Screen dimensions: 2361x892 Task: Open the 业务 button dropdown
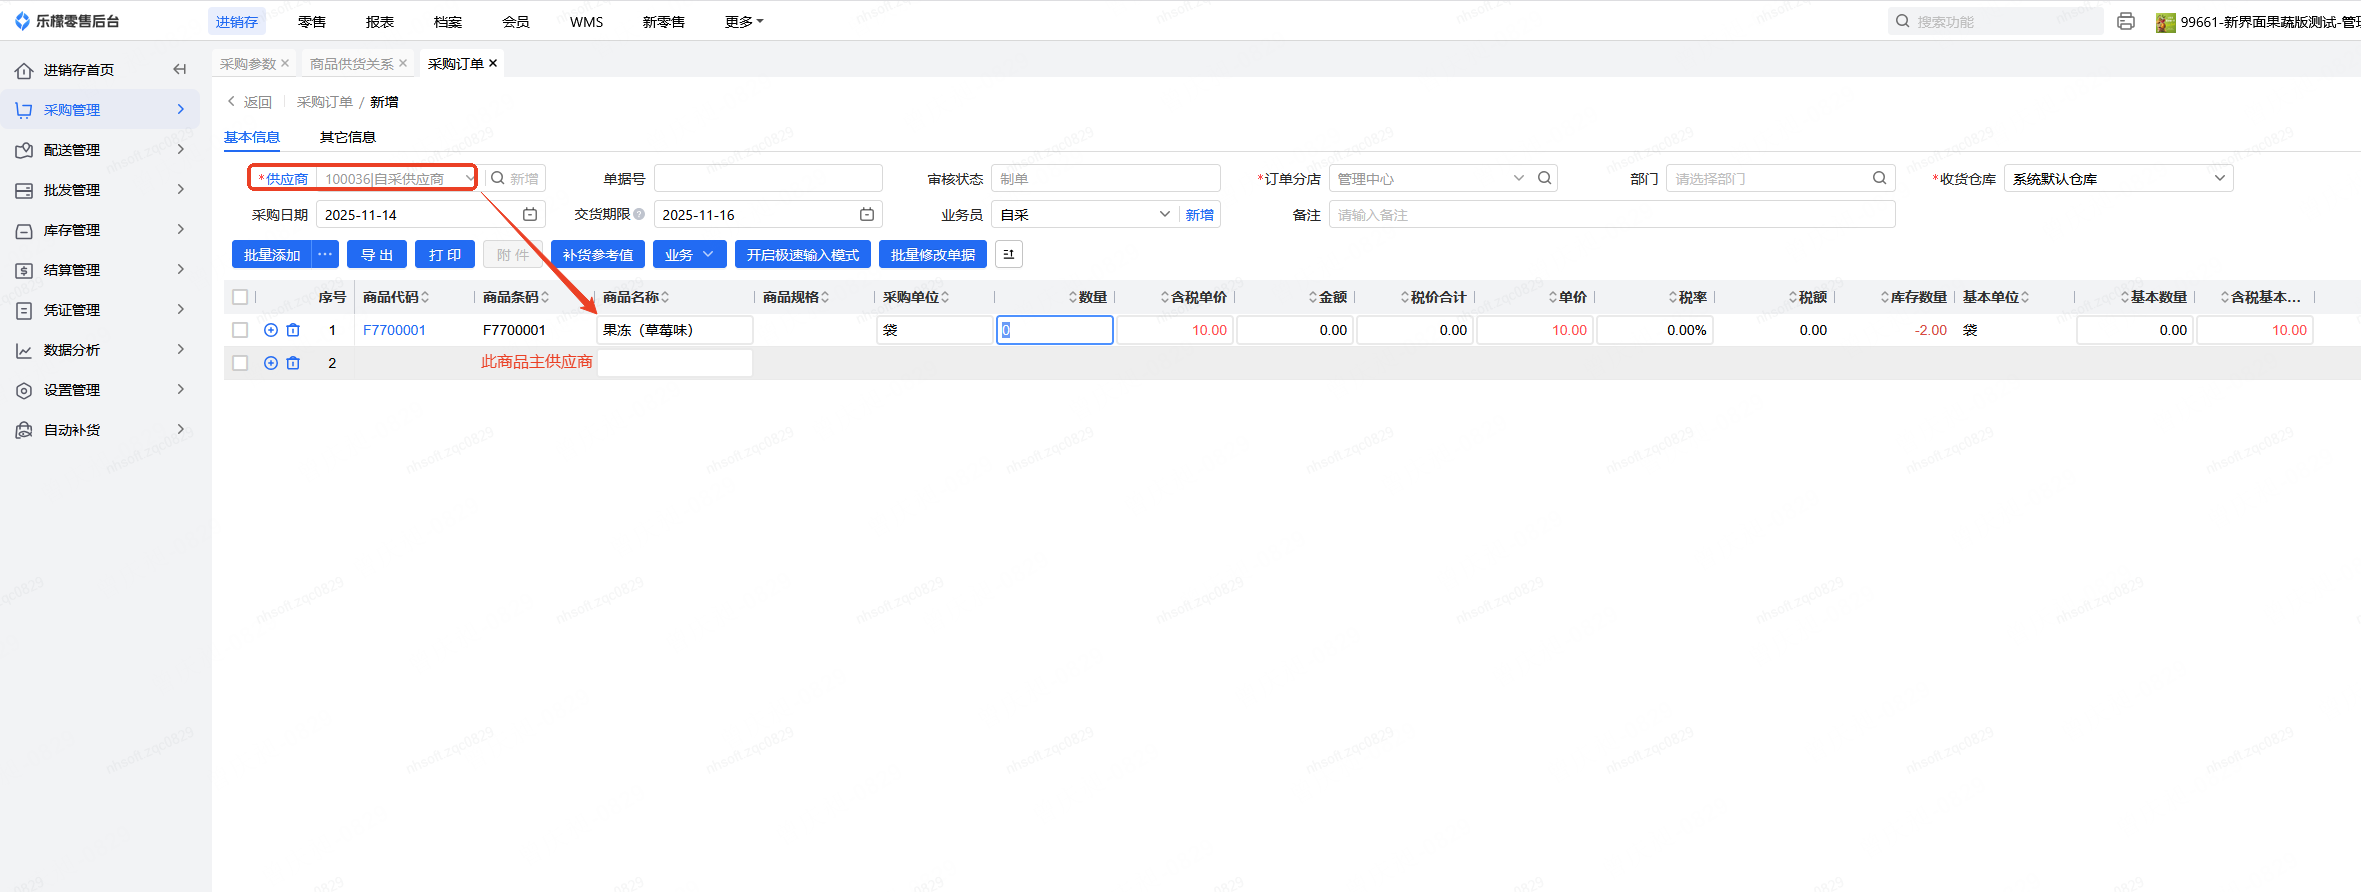point(689,255)
